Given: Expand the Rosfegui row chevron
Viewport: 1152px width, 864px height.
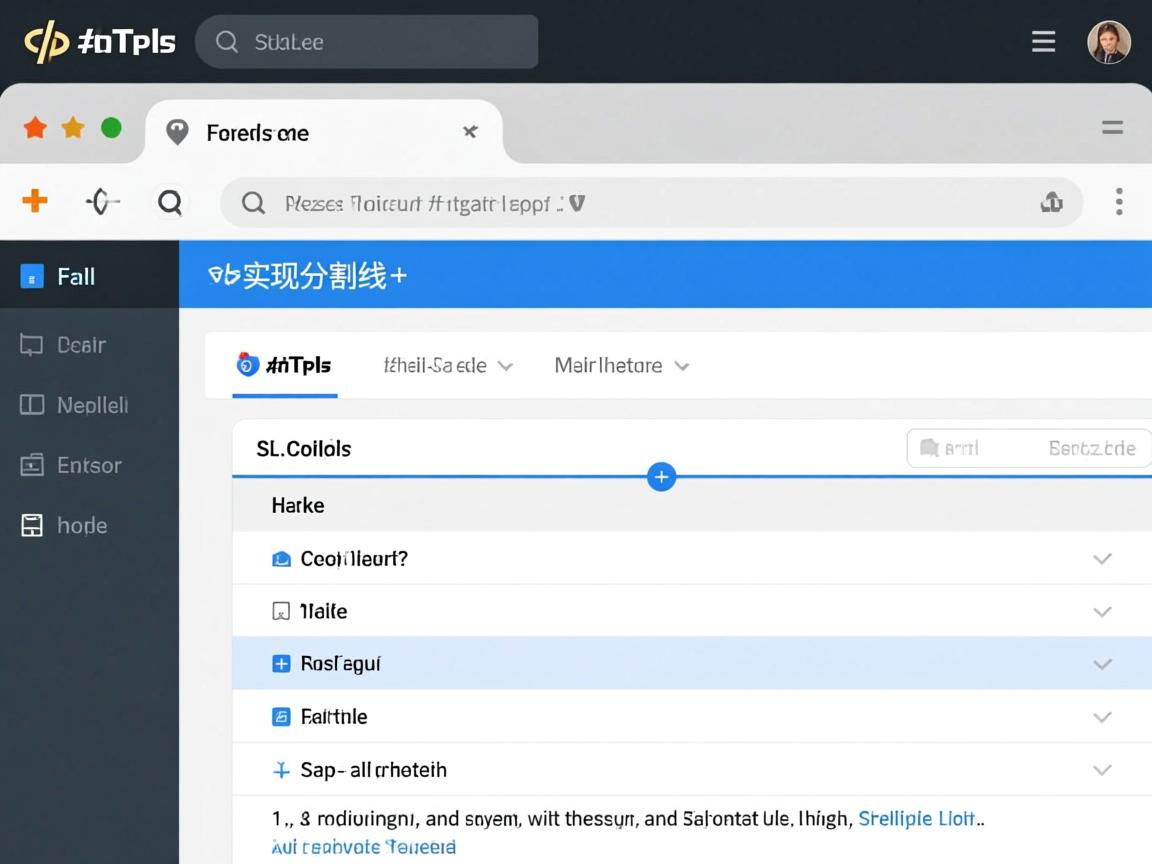Looking at the screenshot, I should click(x=1102, y=664).
